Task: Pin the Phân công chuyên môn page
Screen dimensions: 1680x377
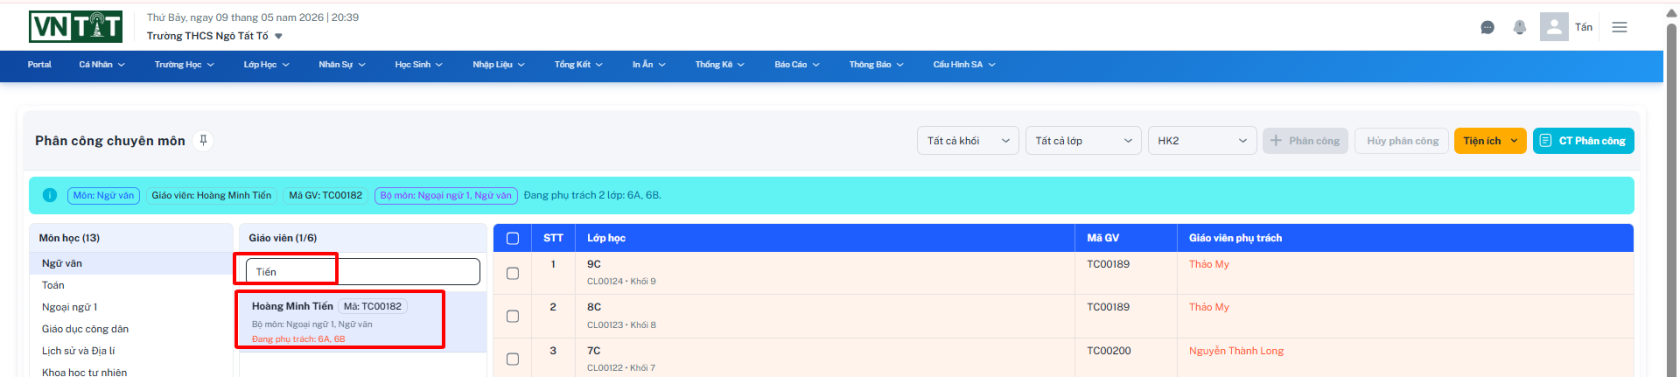Action: pos(203,141)
